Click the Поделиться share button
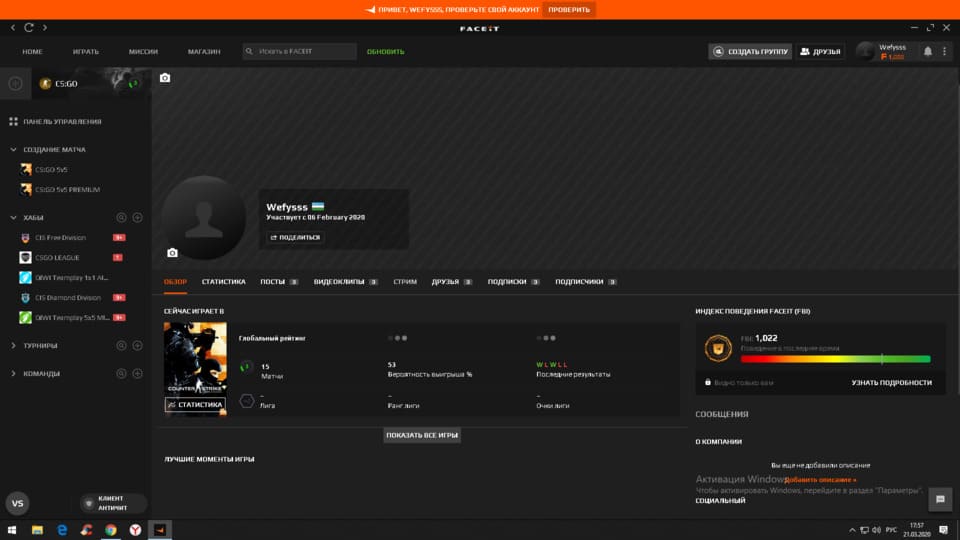 click(295, 237)
